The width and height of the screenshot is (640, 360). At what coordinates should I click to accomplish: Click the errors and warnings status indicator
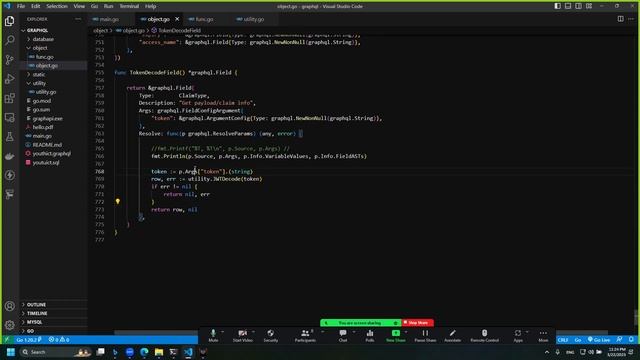point(59,340)
